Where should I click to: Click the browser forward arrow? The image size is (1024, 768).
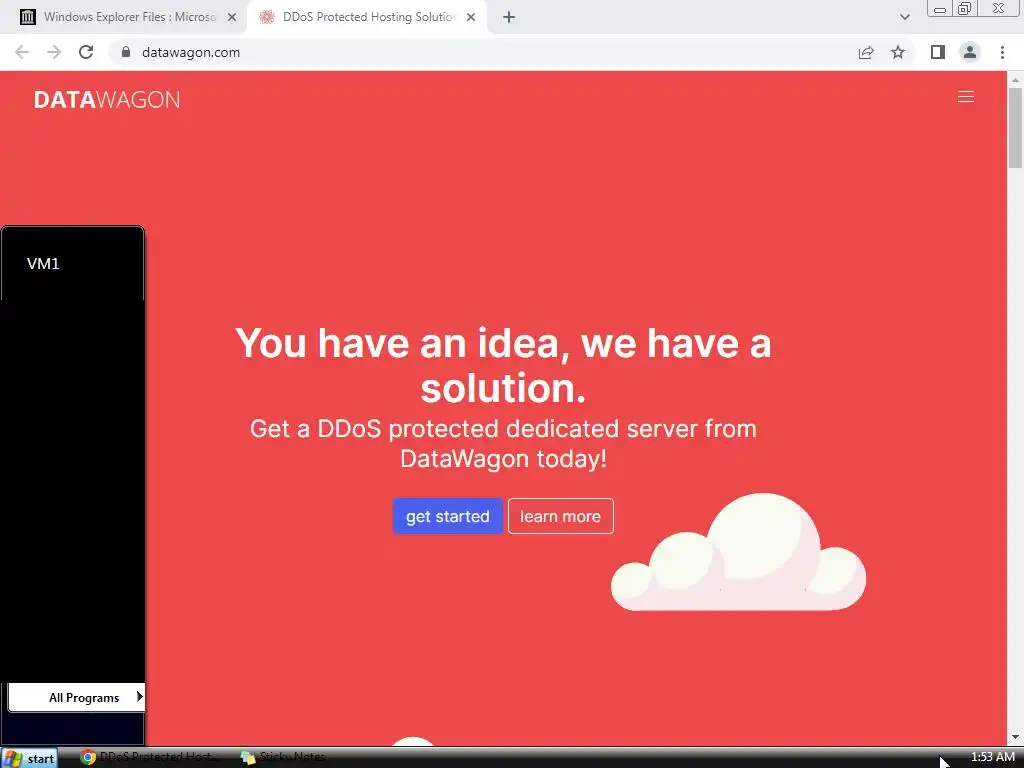(x=54, y=52)
